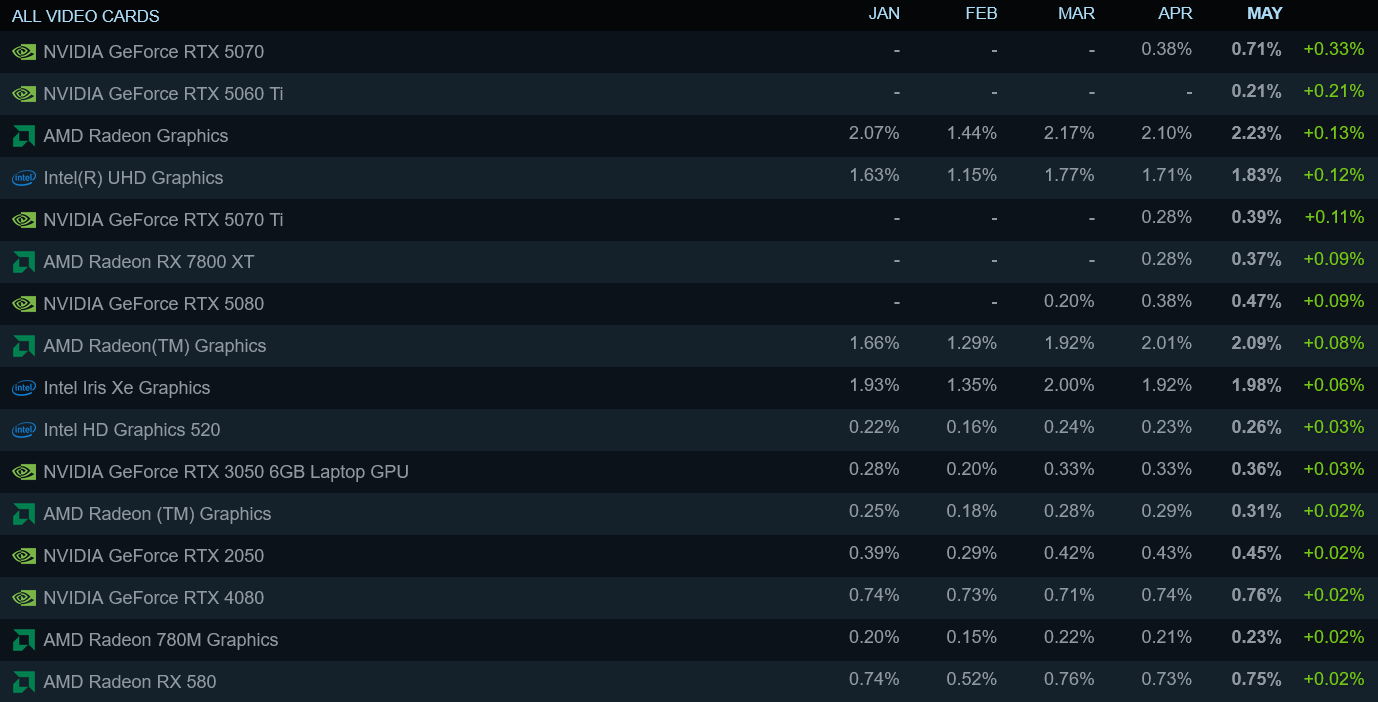
Task: Click the NVIDIA icon next to RTX 5080
Action: (24, 304)
